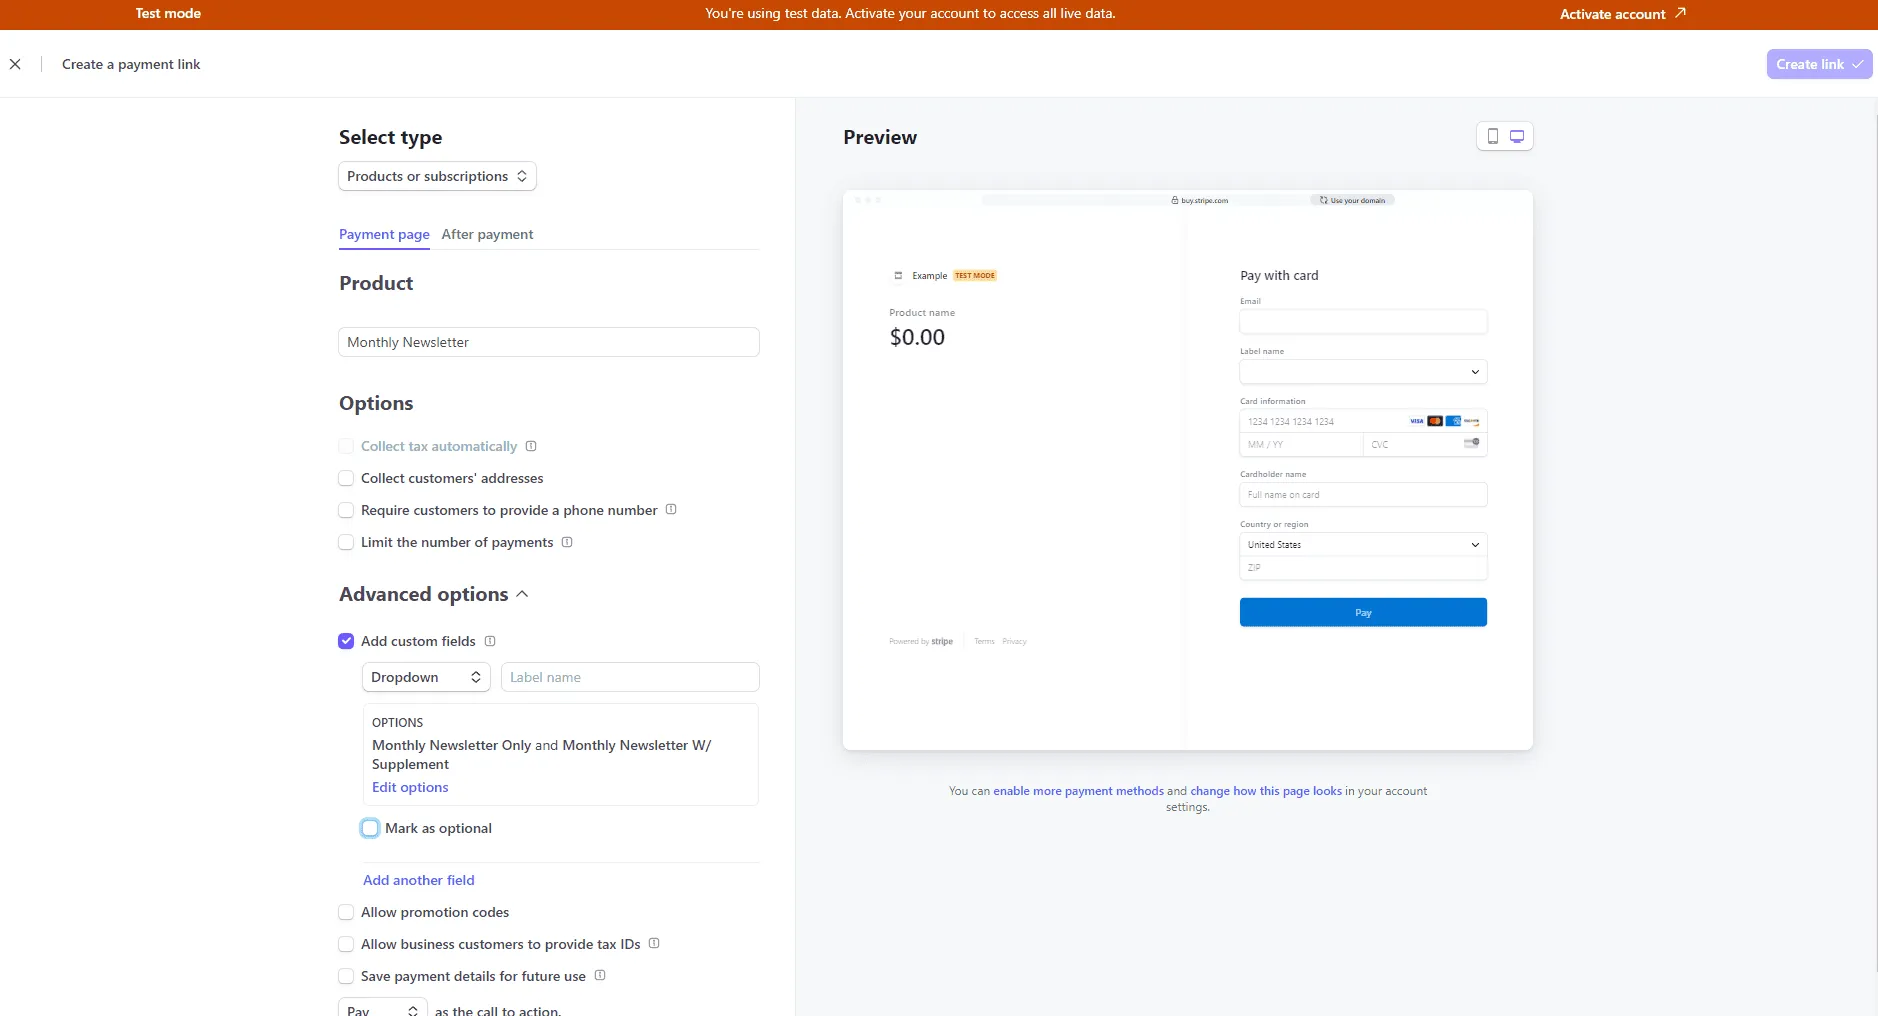This screenshot has width=1878, height=1016.
Task: Select the Payment page tab
Action: (x=384, y=234)
